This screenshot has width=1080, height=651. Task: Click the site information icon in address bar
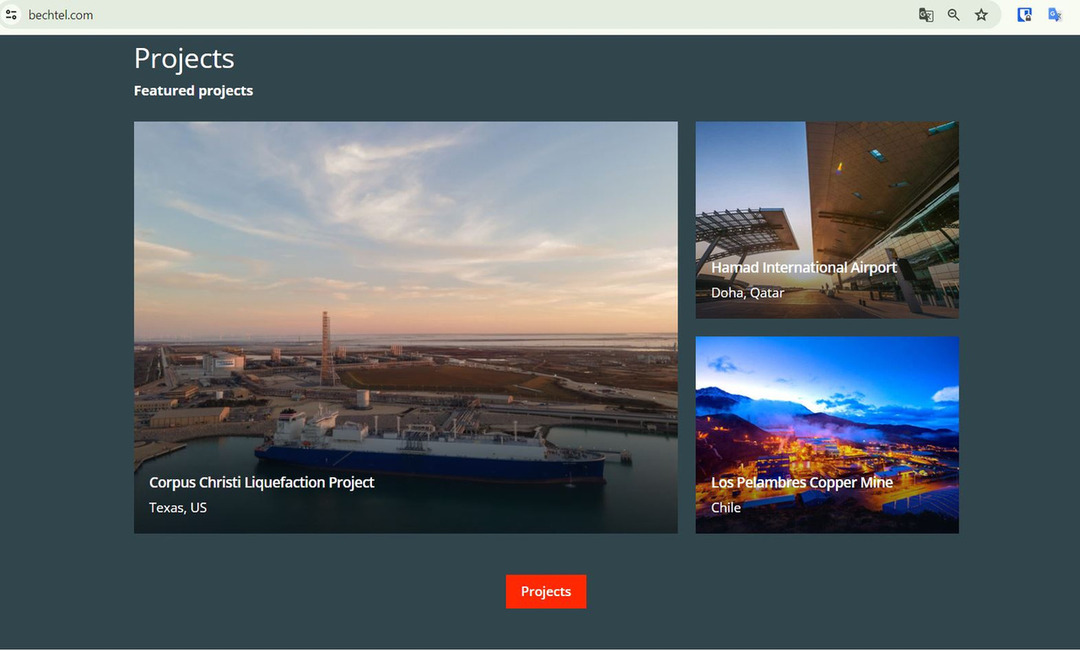click(x=11, y=14)
